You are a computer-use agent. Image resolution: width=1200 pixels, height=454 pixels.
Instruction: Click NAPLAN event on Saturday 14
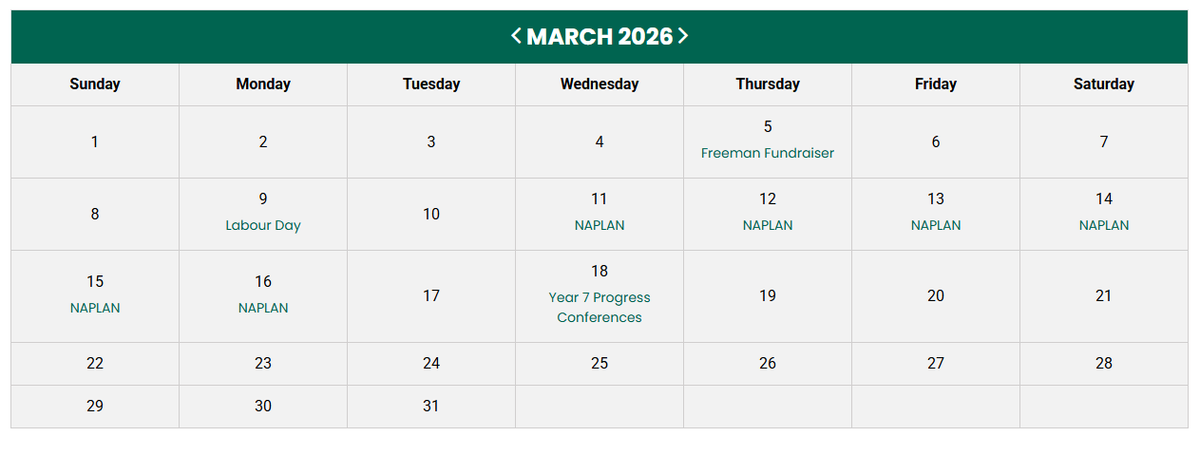pyautogui.click(x=1103, y=225)
